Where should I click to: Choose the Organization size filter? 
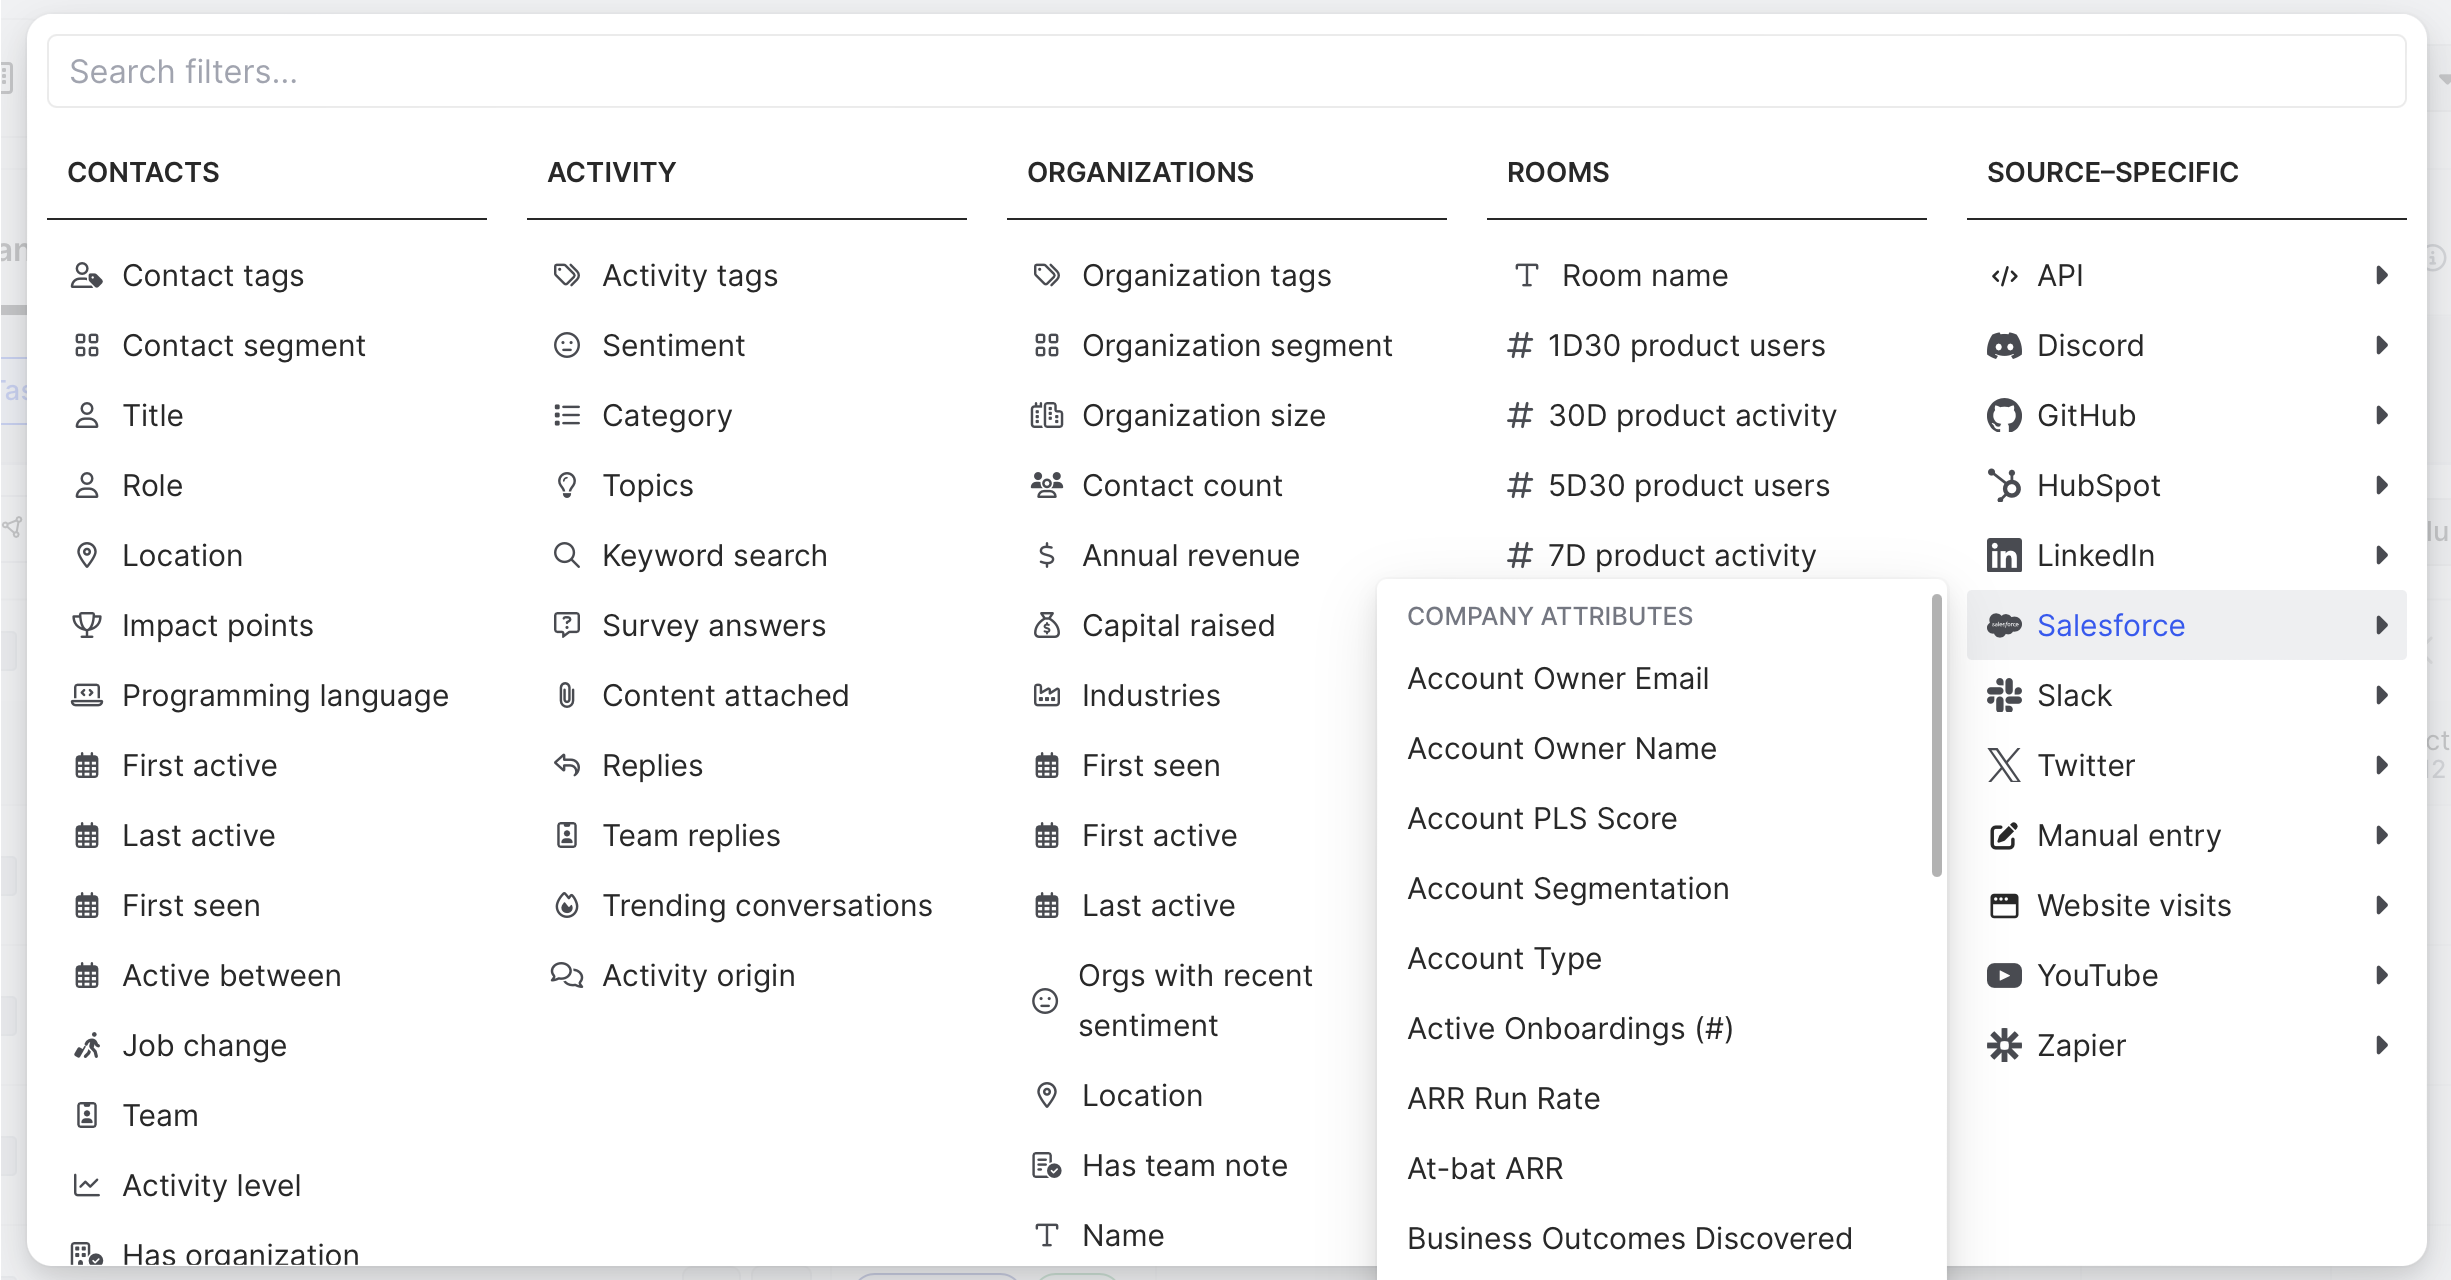(1203, 416)
